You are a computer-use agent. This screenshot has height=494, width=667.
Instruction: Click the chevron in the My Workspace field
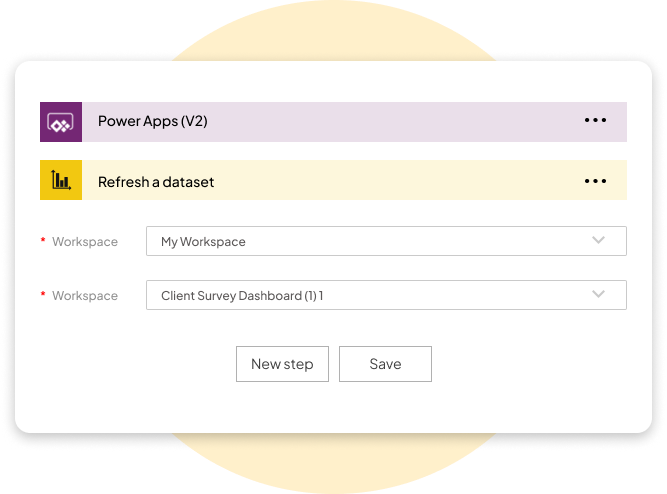tap(598, 241)
